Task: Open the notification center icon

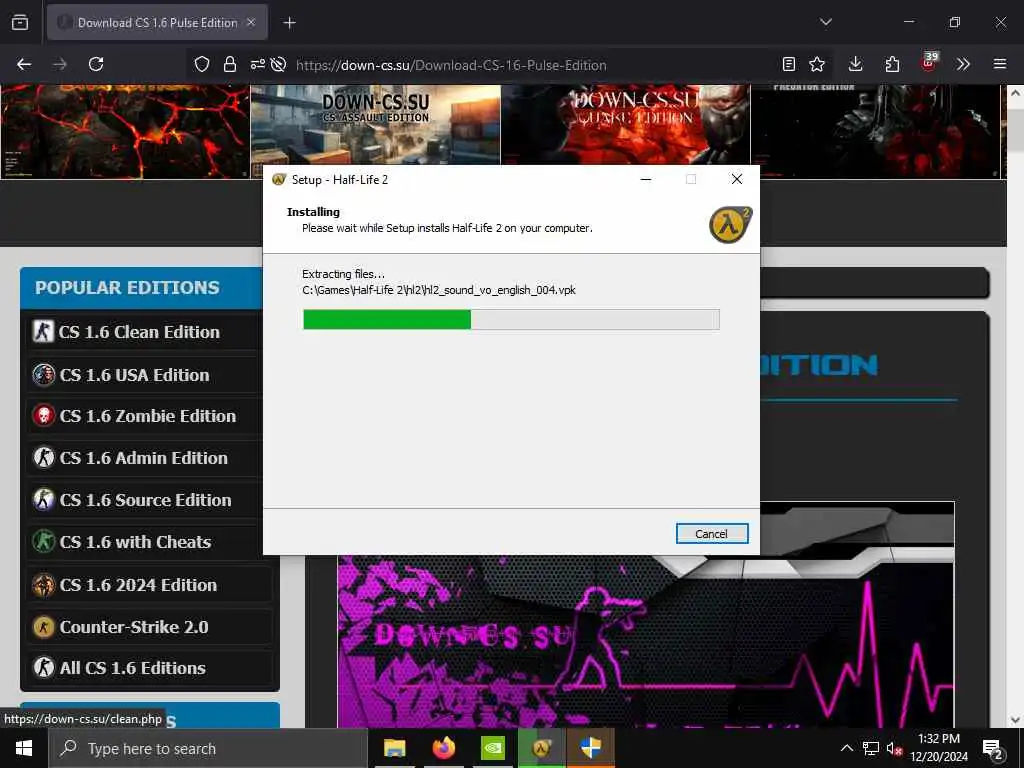Action: tap(993, 749)
